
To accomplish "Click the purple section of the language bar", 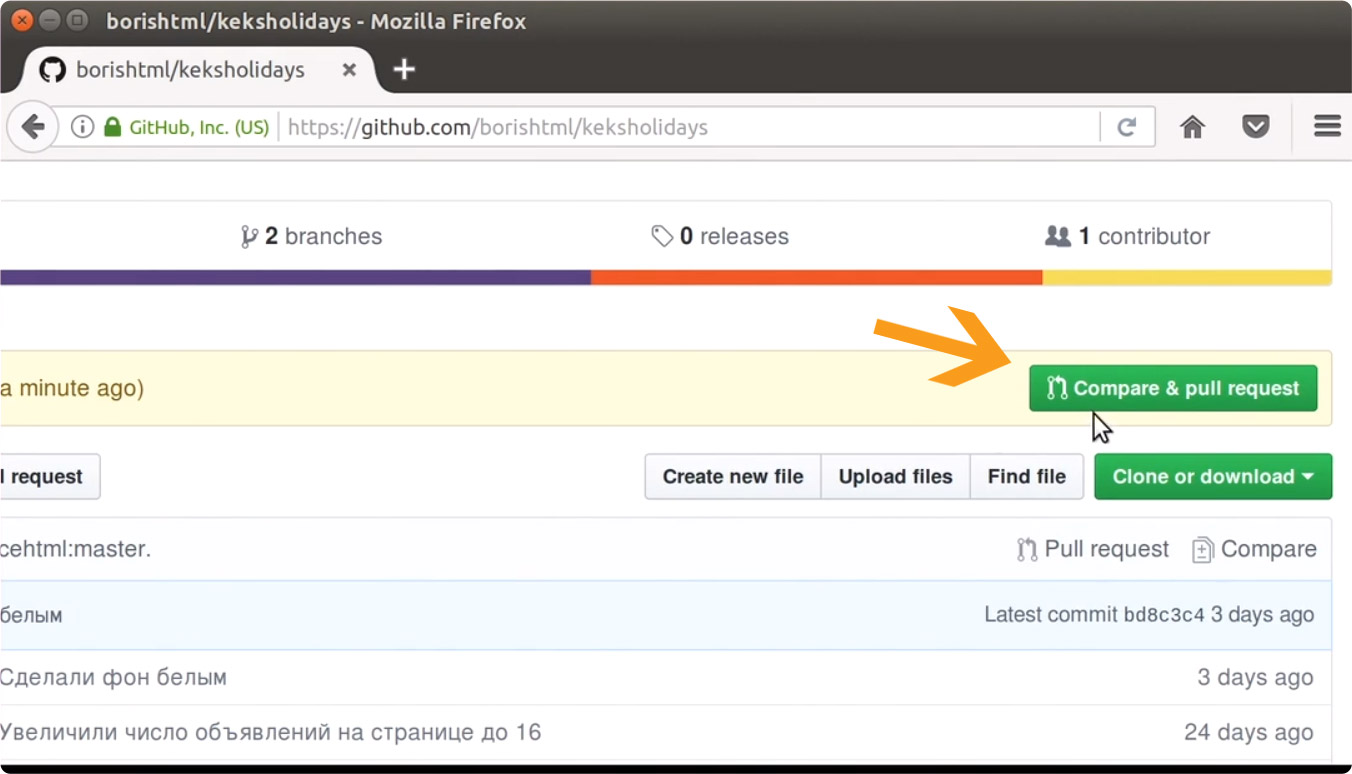I will point(295,277).
